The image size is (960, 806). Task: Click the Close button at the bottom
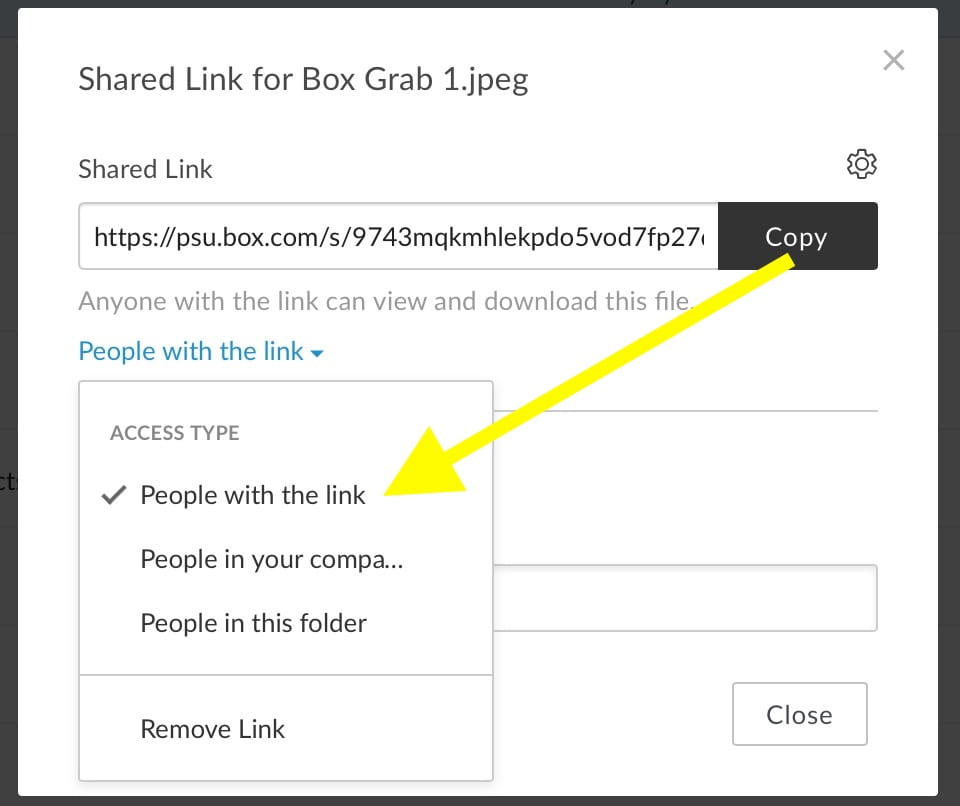click(x=799, y=714)
